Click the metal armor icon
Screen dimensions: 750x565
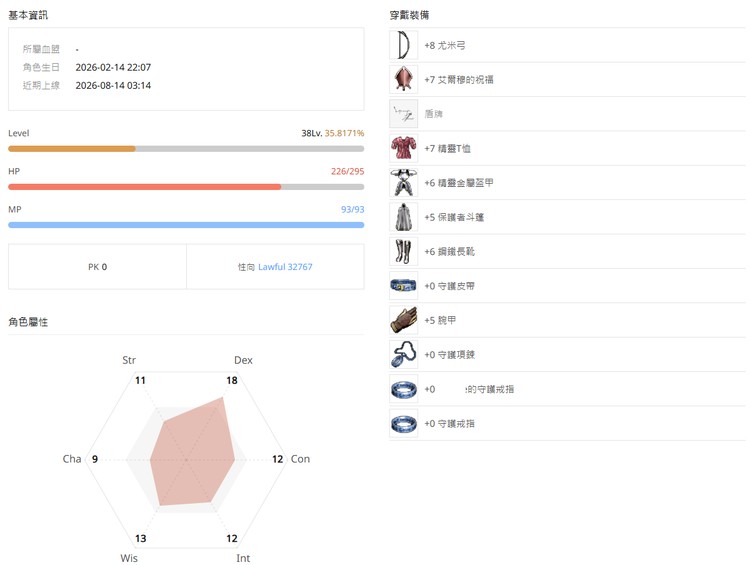403,183
